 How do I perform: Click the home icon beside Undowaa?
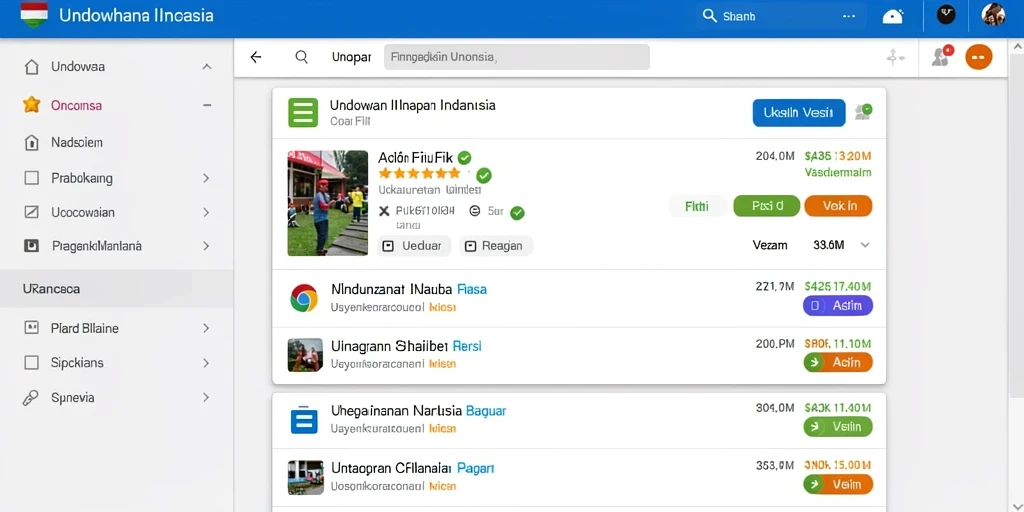click(31, 67)
